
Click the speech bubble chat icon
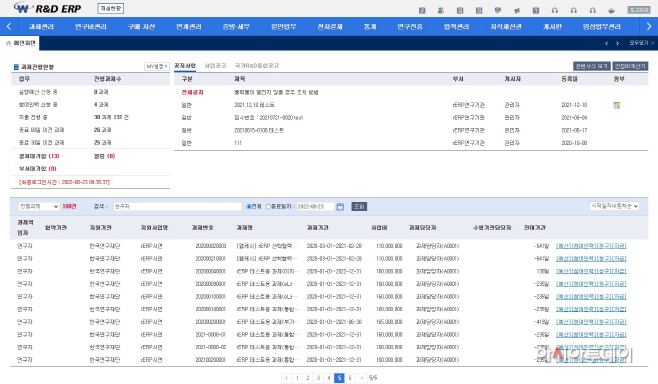[498, 10]
